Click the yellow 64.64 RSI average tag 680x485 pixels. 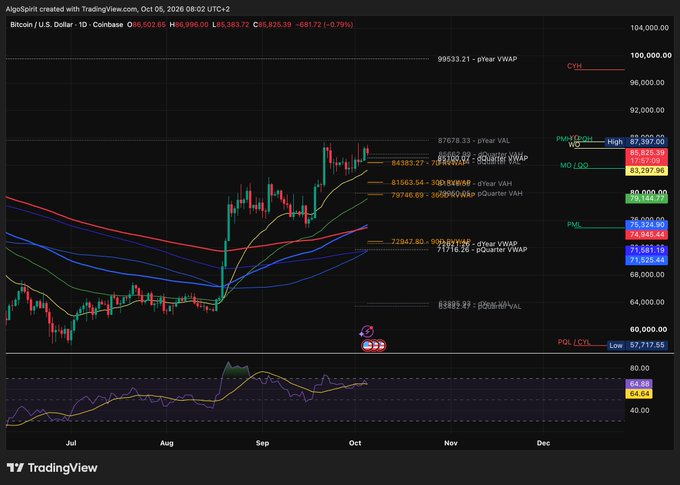click(x=639, y=394)
